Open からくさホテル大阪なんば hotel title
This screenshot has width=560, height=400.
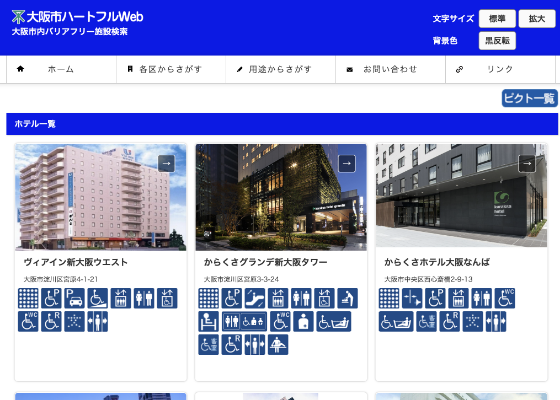(437, 262)
